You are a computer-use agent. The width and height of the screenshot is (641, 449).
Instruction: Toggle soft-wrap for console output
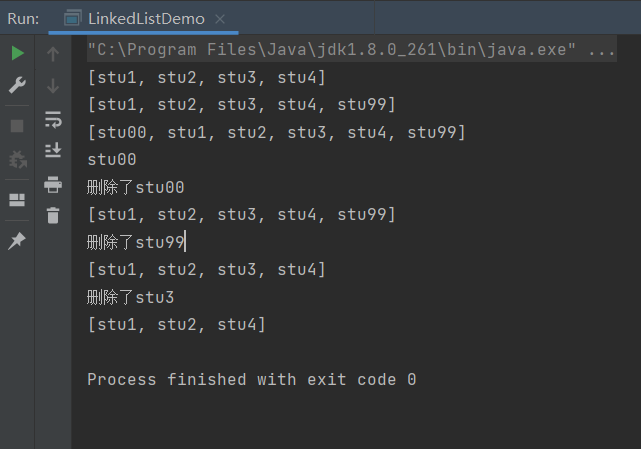point(53,120)
